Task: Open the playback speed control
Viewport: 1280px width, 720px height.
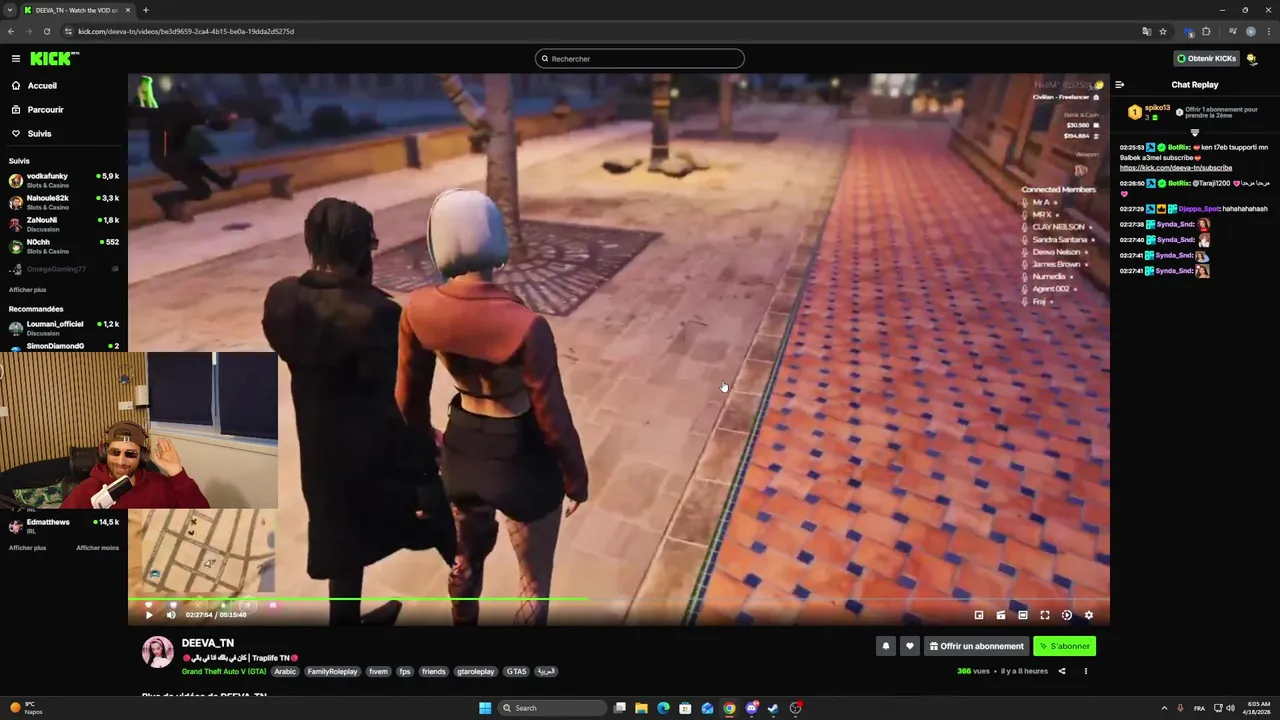Action: 1067,615
